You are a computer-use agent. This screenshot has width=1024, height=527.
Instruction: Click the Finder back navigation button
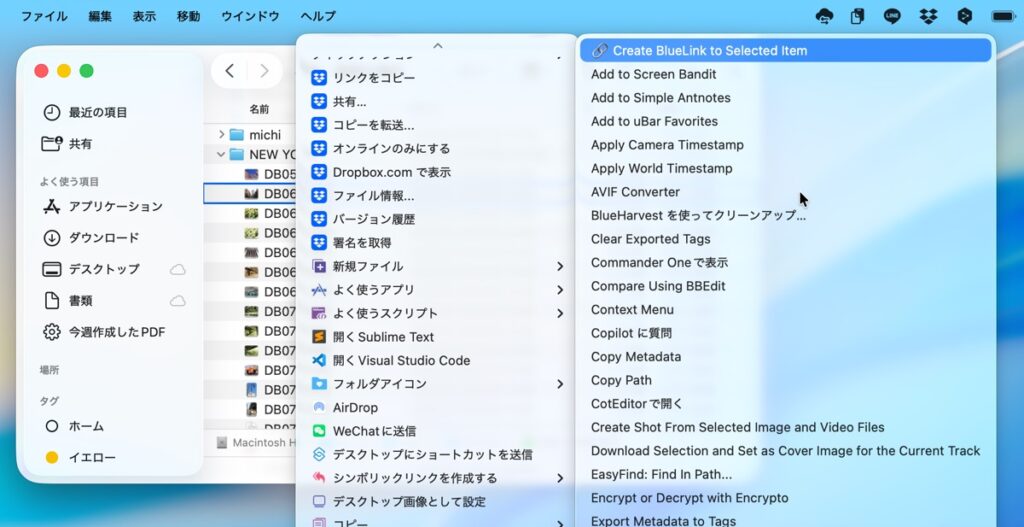(230, 71)
